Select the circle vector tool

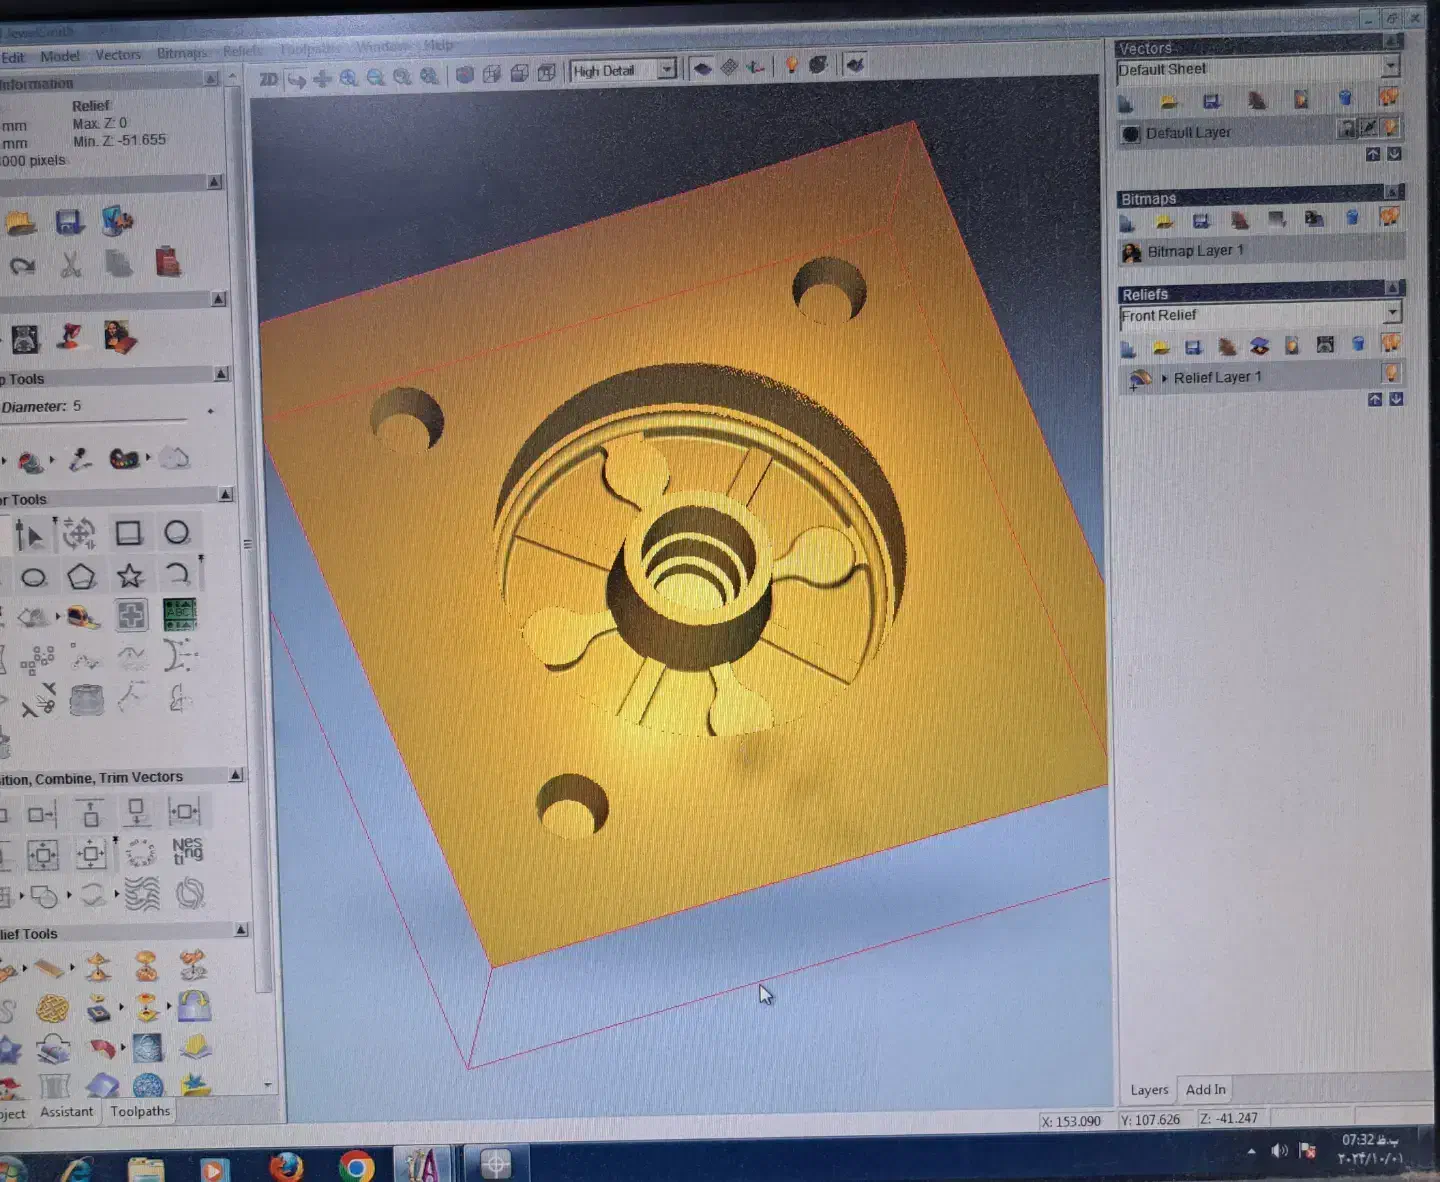click(177, 533)
